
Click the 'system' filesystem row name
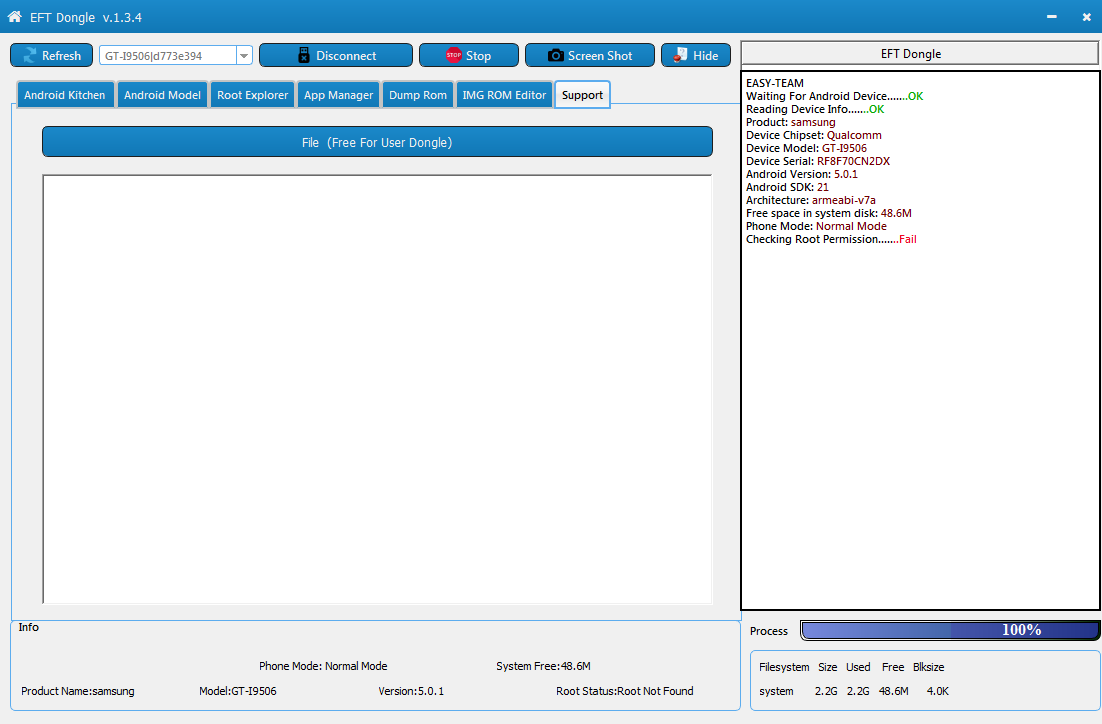pos(777,691)
